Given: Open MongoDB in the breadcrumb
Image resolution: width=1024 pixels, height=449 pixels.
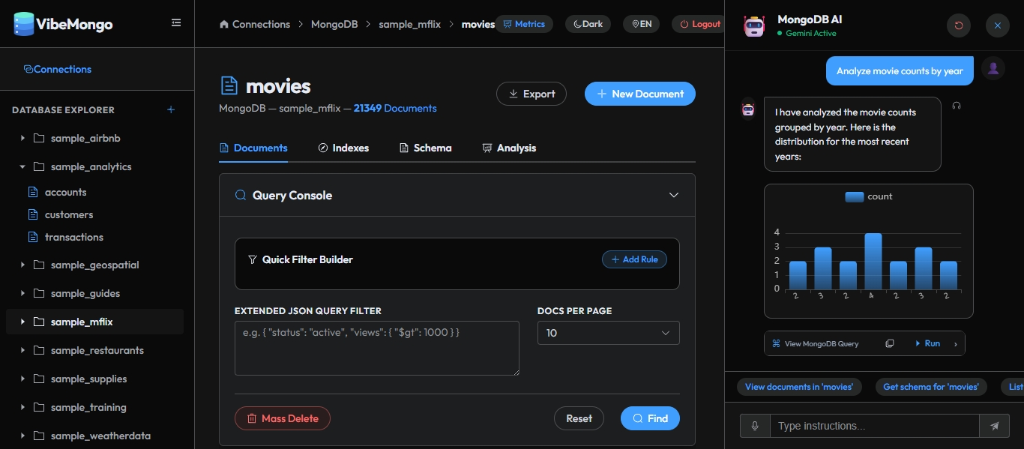Looking at the screenshot, I should pos(334,24).
